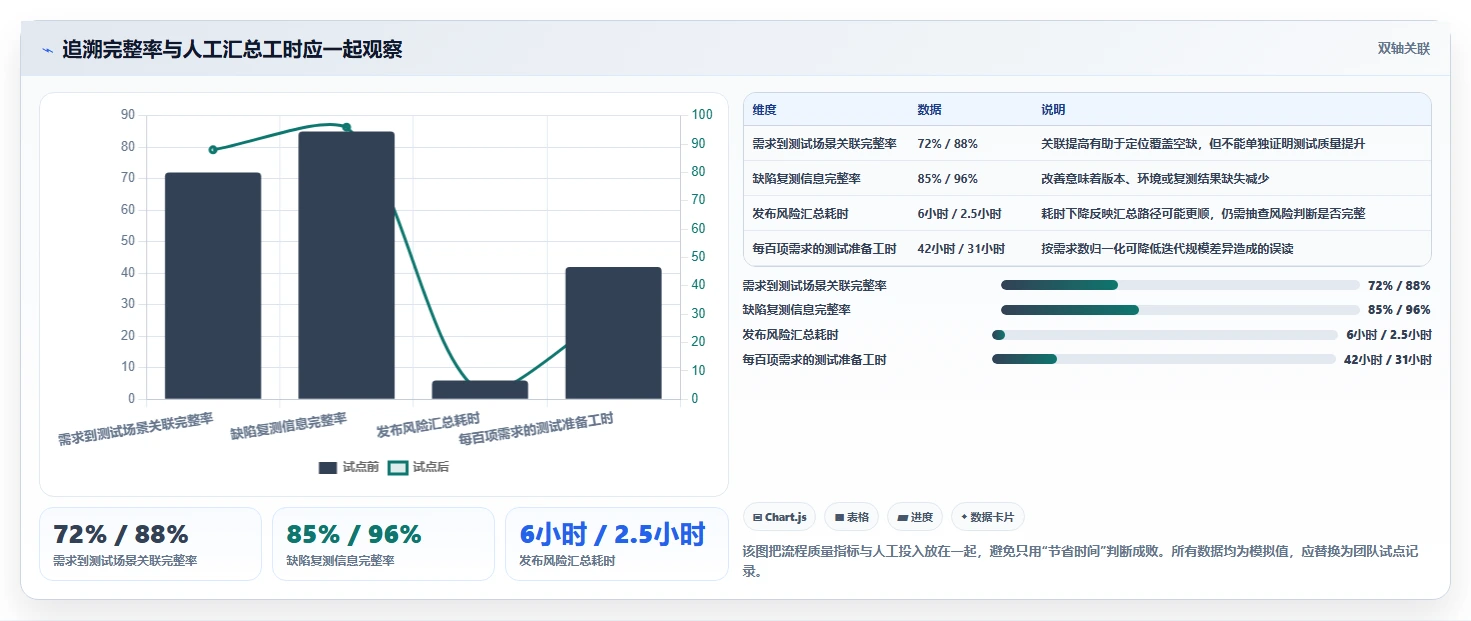Click the line point above 缺陷复测 bar
This screenshot has width=1471, height=621.
[x=347, y=127]
